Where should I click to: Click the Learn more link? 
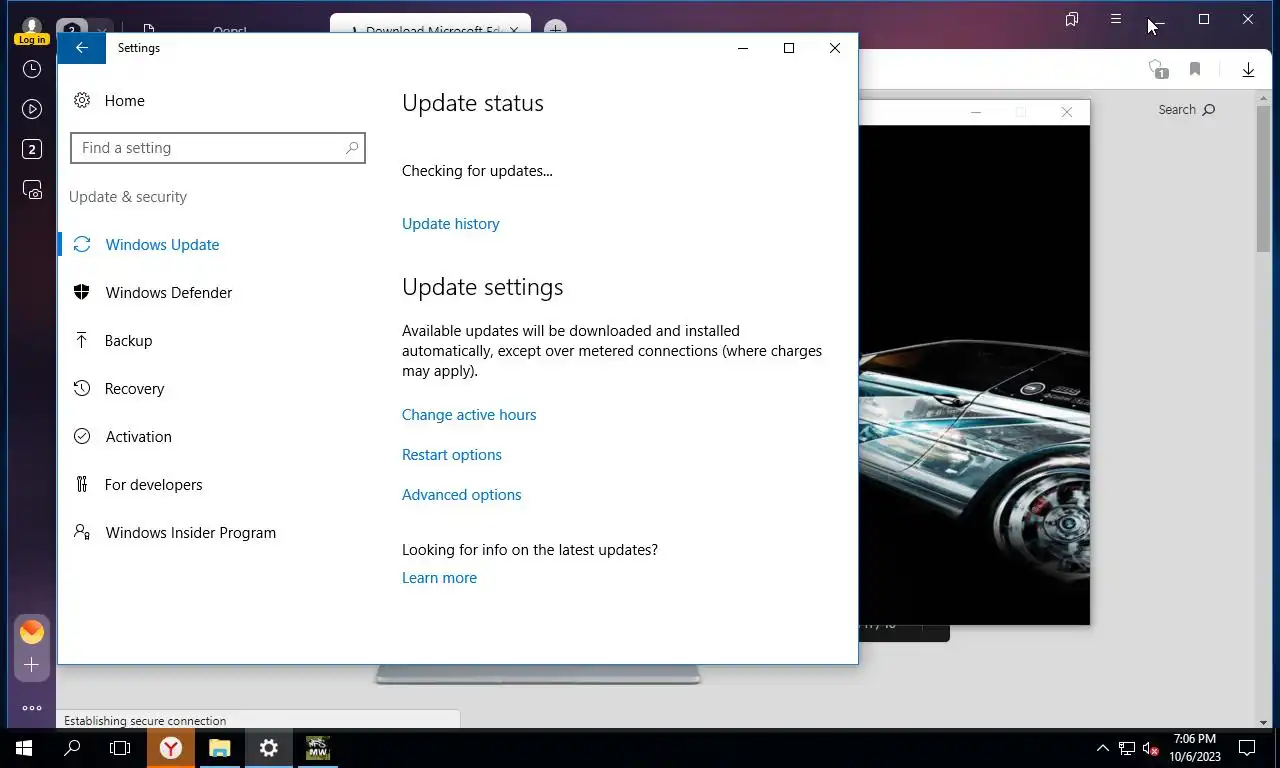click(x=439, y=578)
